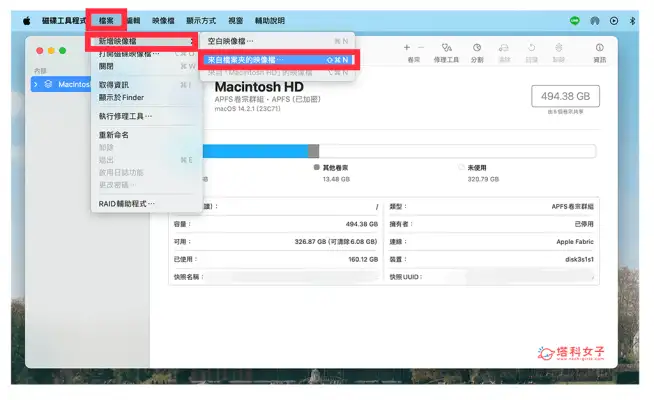This screenshot has height=400, width=654.
Task: Click the 內部 sidebar section header
Action: (40, 71)
